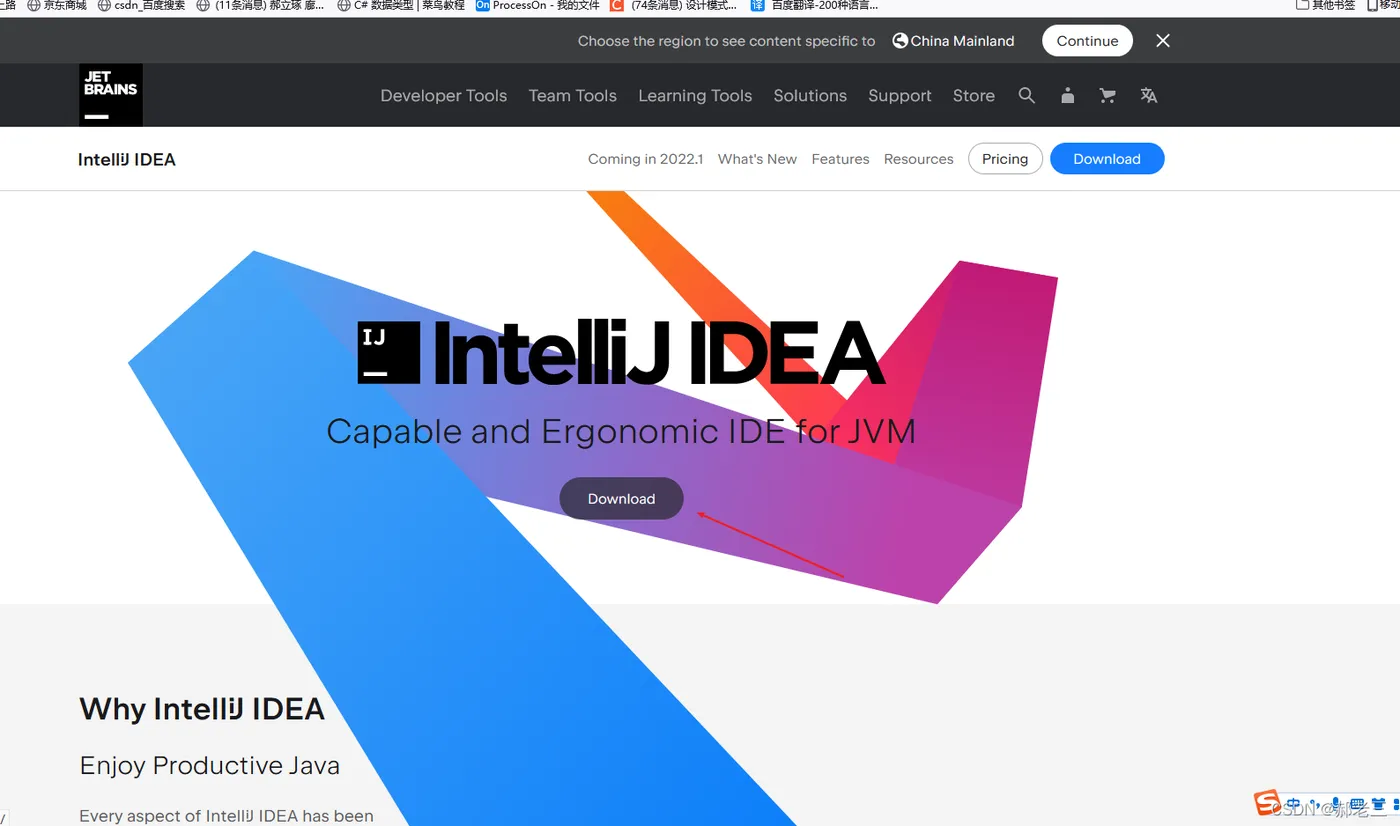The width and height of the screenshot is (1400, 826).
Task: Click the IntelliJ IDEA product name in sub-navigation
Action: click(x=127, y=160)
